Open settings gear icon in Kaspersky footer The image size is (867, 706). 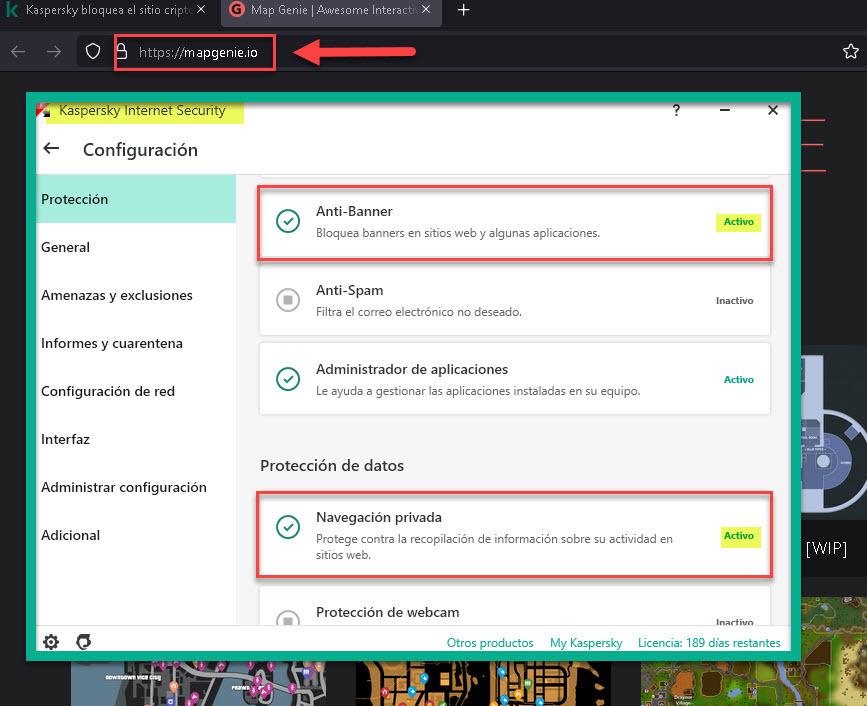51,642
